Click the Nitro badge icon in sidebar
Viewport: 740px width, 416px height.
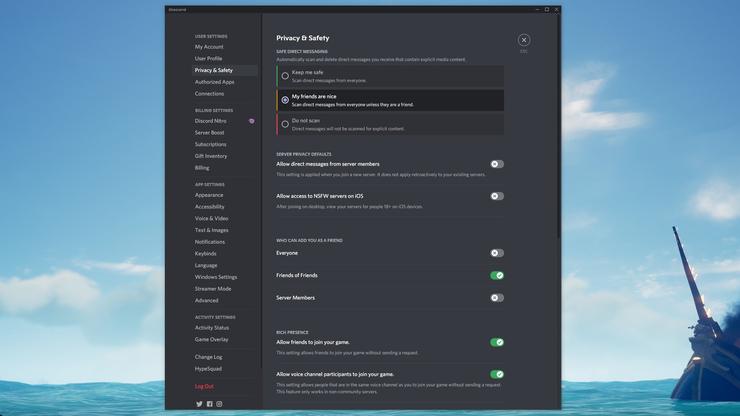click(251, 121)
